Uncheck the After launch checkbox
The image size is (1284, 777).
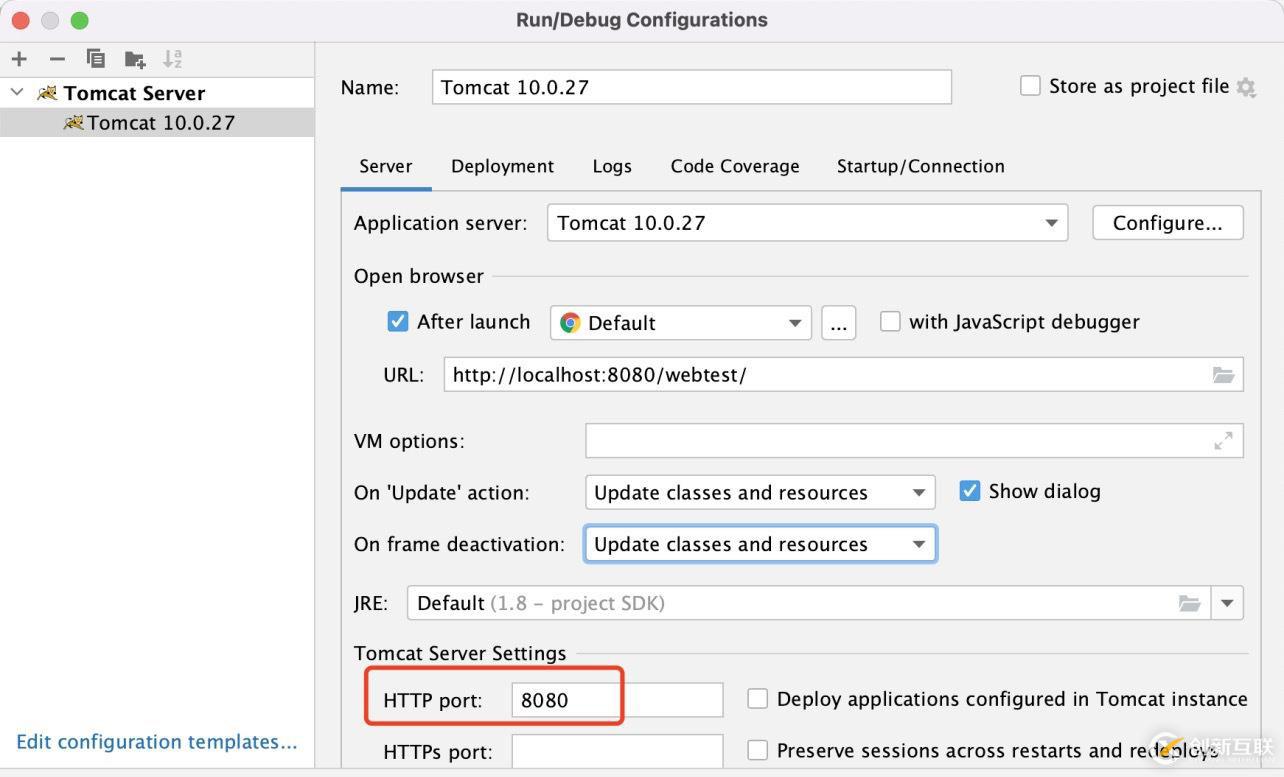(x=398, y=321)
